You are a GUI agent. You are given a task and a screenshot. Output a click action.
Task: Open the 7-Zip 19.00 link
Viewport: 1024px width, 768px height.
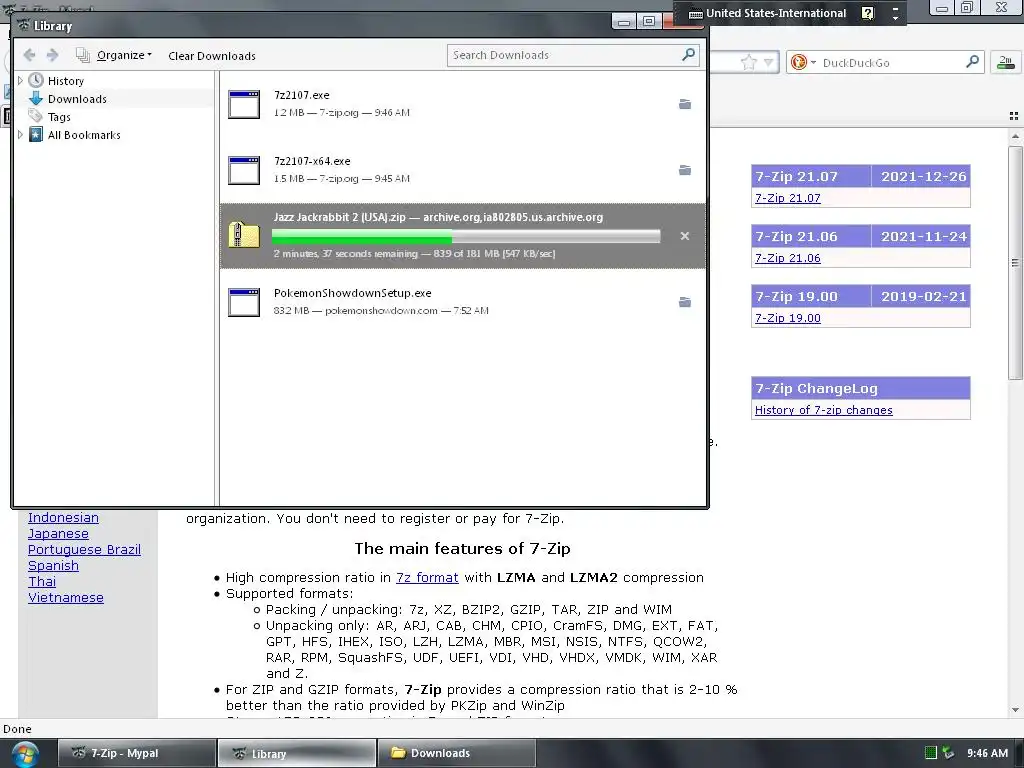click(x=788, y=318)
